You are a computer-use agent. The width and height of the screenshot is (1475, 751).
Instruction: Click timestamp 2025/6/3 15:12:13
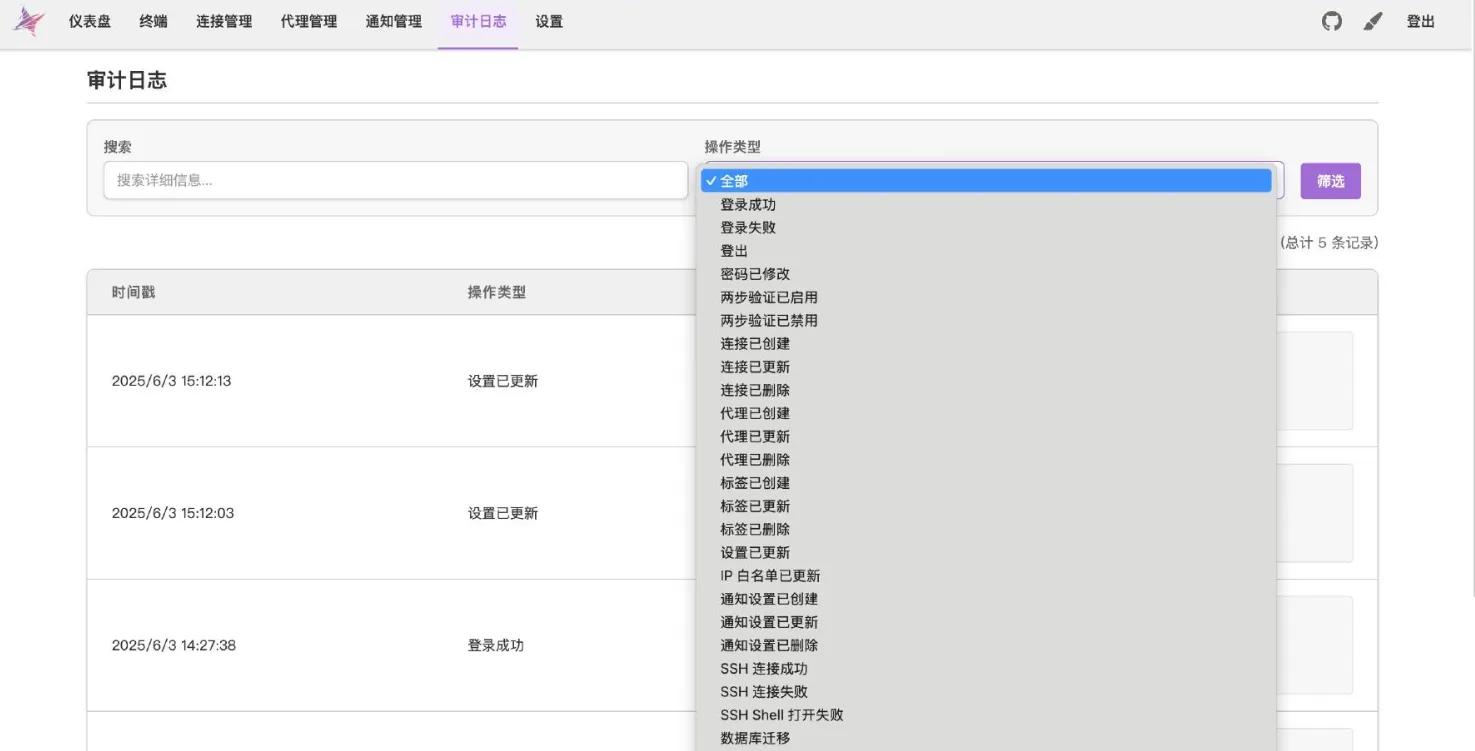[172, 381]
